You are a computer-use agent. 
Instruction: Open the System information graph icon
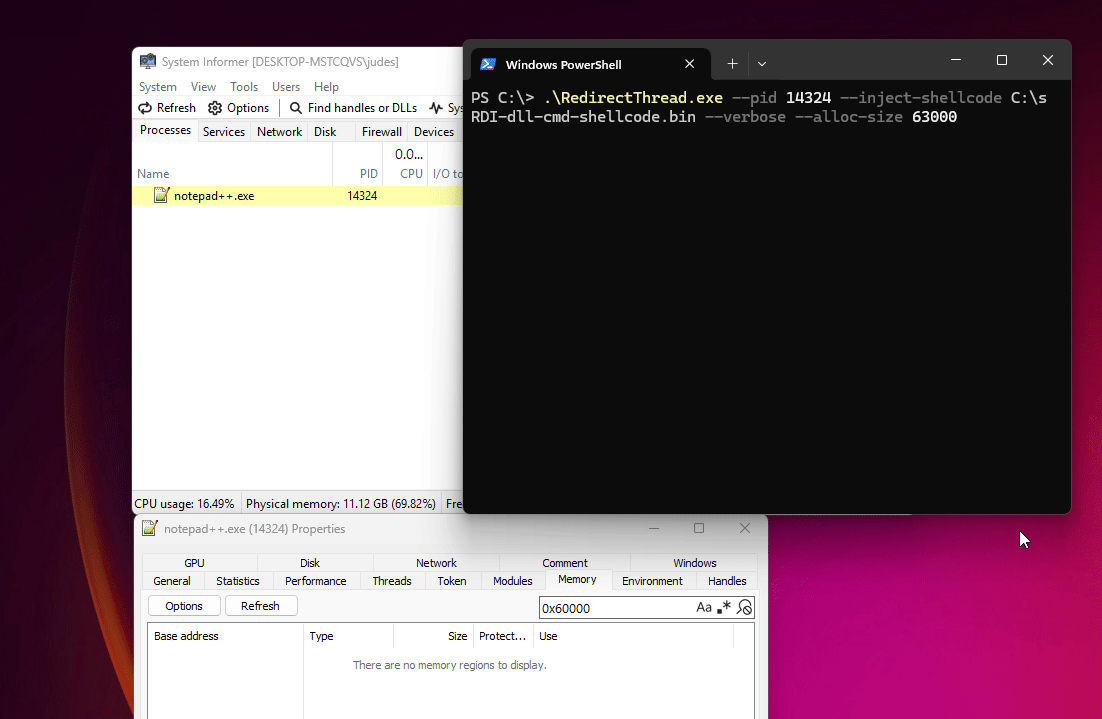tap(436, 108)
